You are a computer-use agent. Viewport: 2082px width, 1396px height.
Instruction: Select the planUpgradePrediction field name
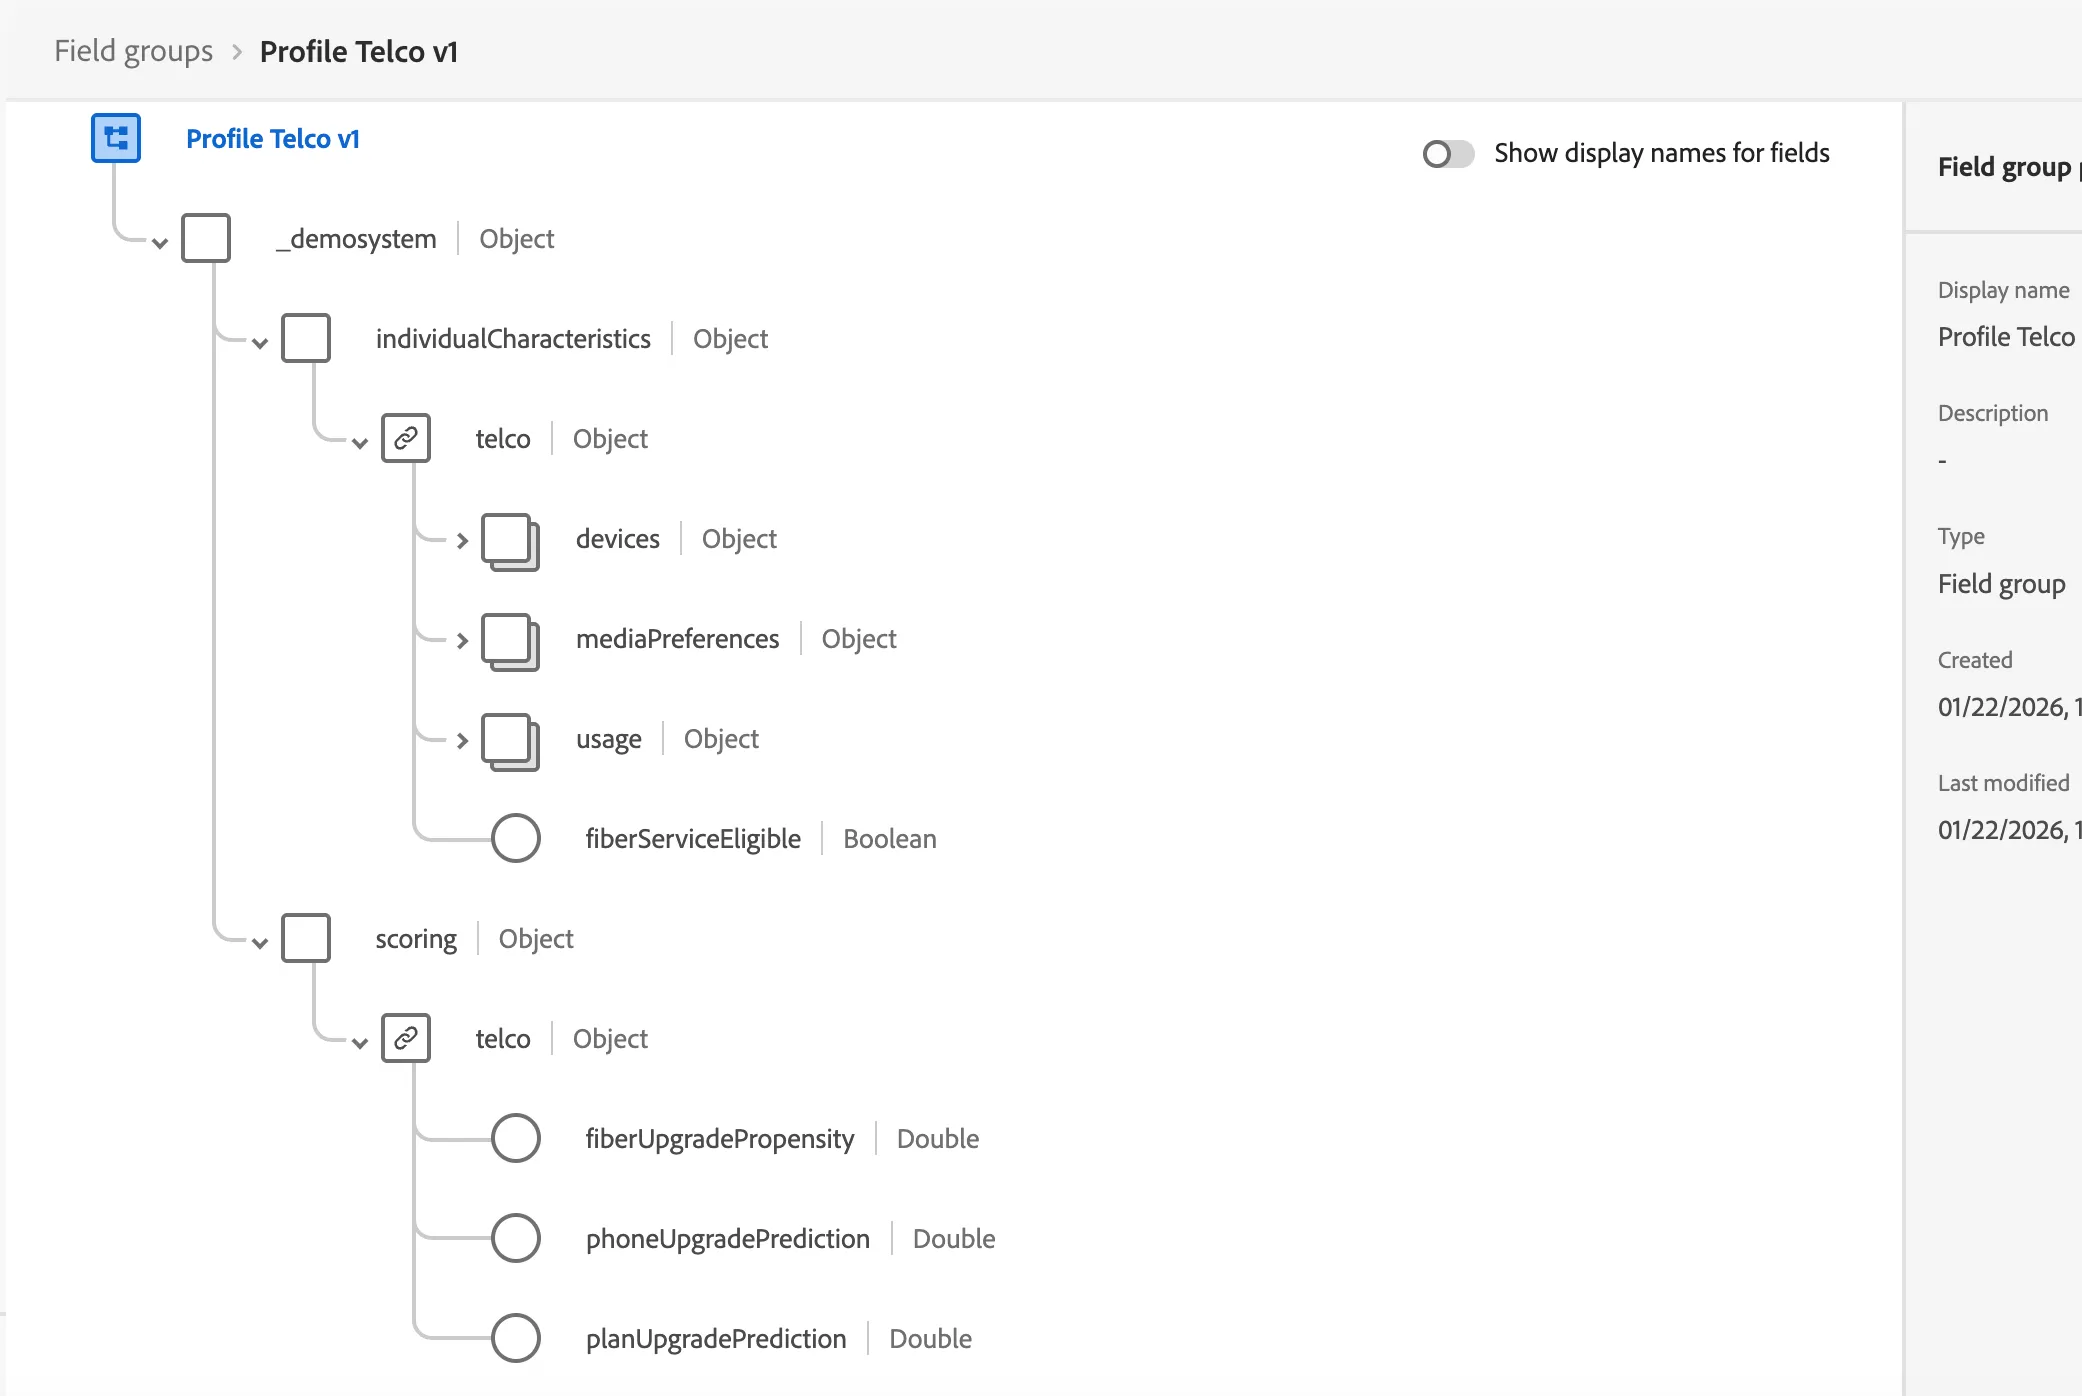tap(716, 1339)
